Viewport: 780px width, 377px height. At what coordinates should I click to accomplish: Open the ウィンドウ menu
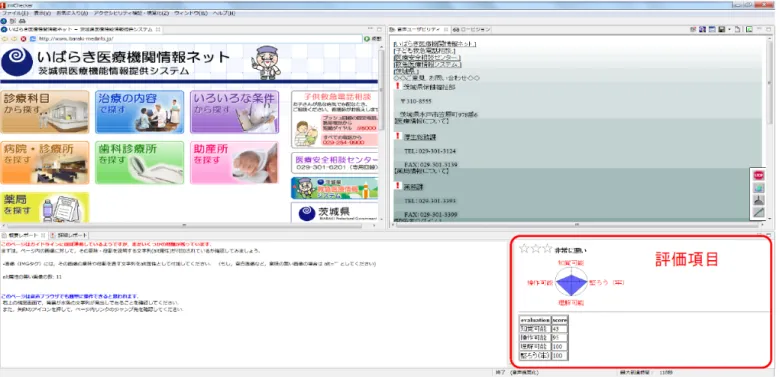[191, 13]
